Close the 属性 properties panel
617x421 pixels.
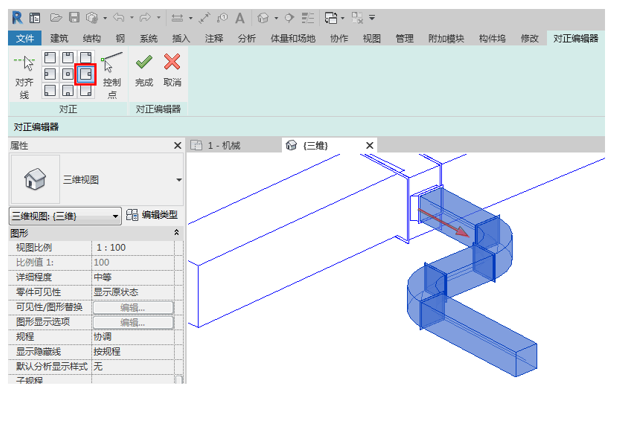177,146
